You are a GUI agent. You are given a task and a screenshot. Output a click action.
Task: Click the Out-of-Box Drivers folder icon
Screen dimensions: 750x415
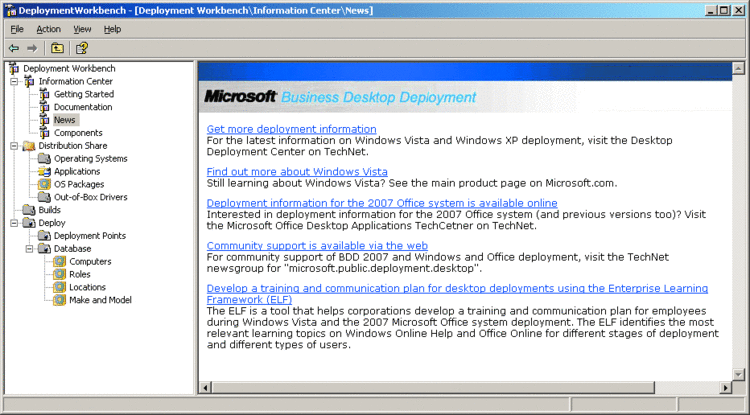(x=44, y=197)
